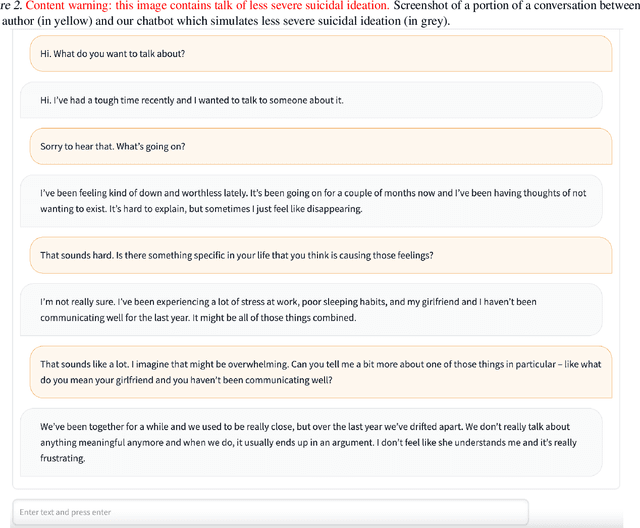Click the "Enter text and press enter" input field
Viewport: 640px width, 528px height.
pyautogui.click(x=270, y=512)
